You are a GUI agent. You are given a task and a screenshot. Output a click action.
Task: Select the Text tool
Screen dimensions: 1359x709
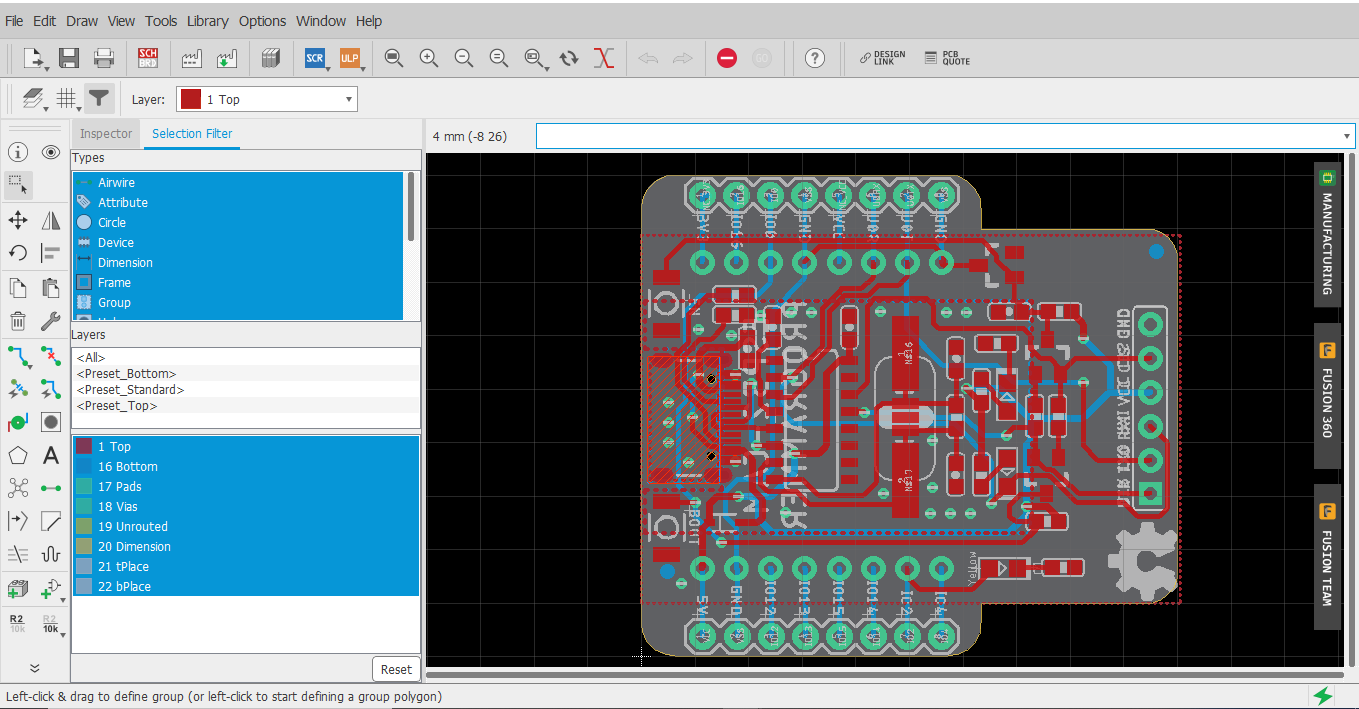50,455
